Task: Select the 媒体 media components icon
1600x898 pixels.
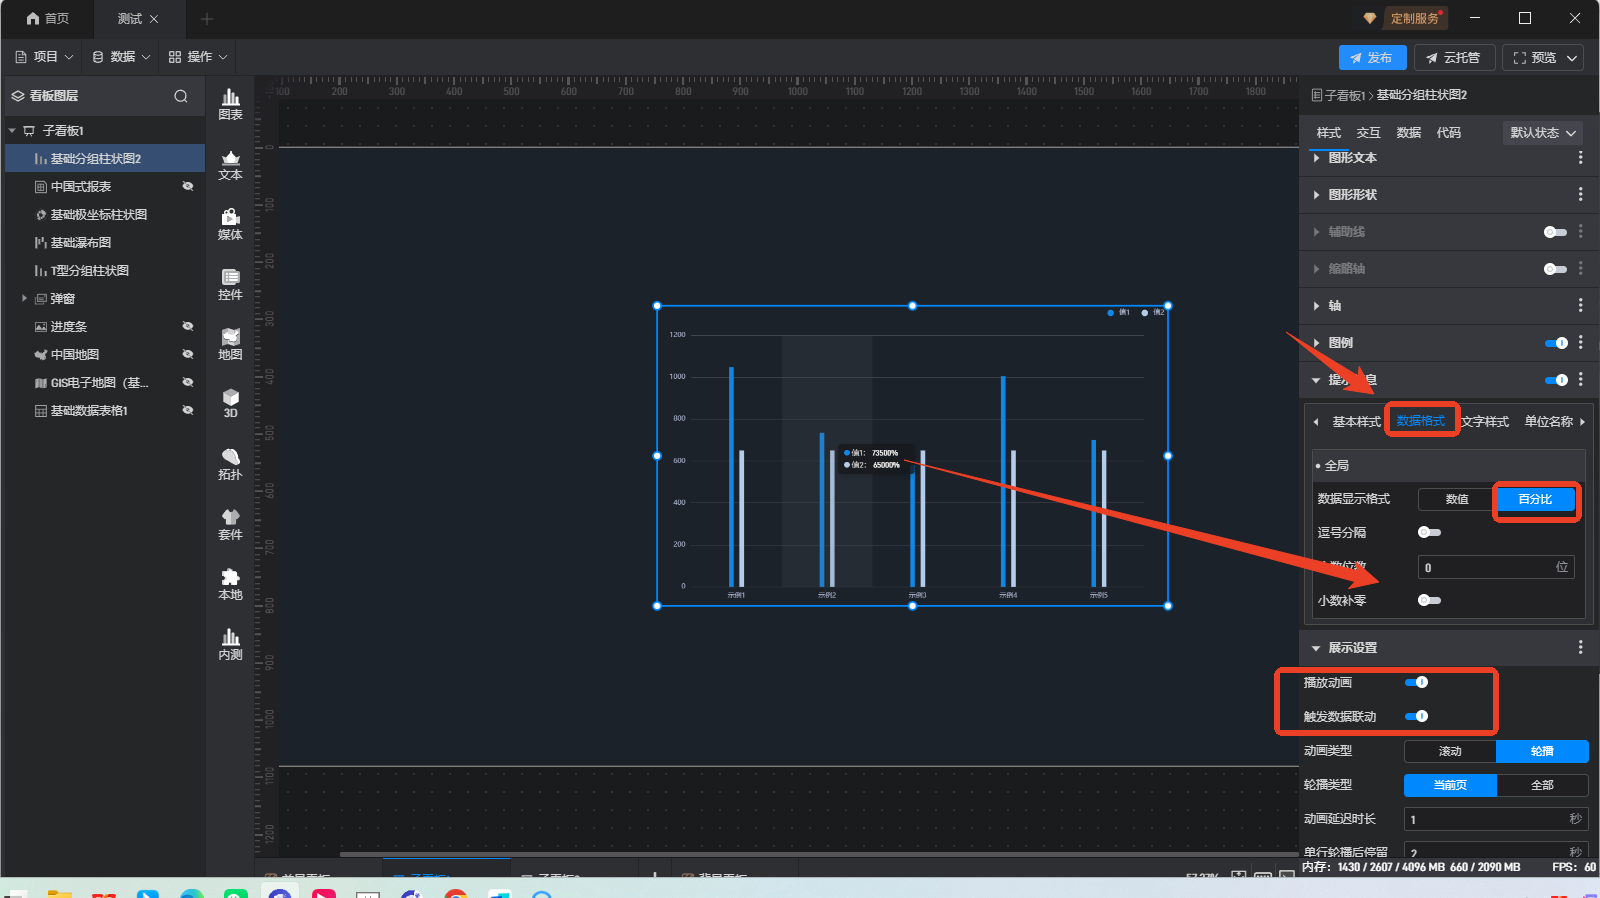Action: (230, 224)
